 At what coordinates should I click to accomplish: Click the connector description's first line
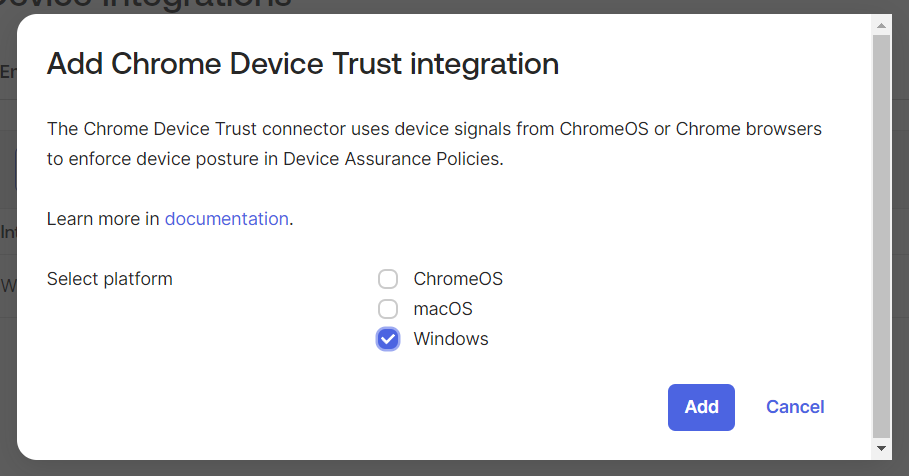coord(434,129)
